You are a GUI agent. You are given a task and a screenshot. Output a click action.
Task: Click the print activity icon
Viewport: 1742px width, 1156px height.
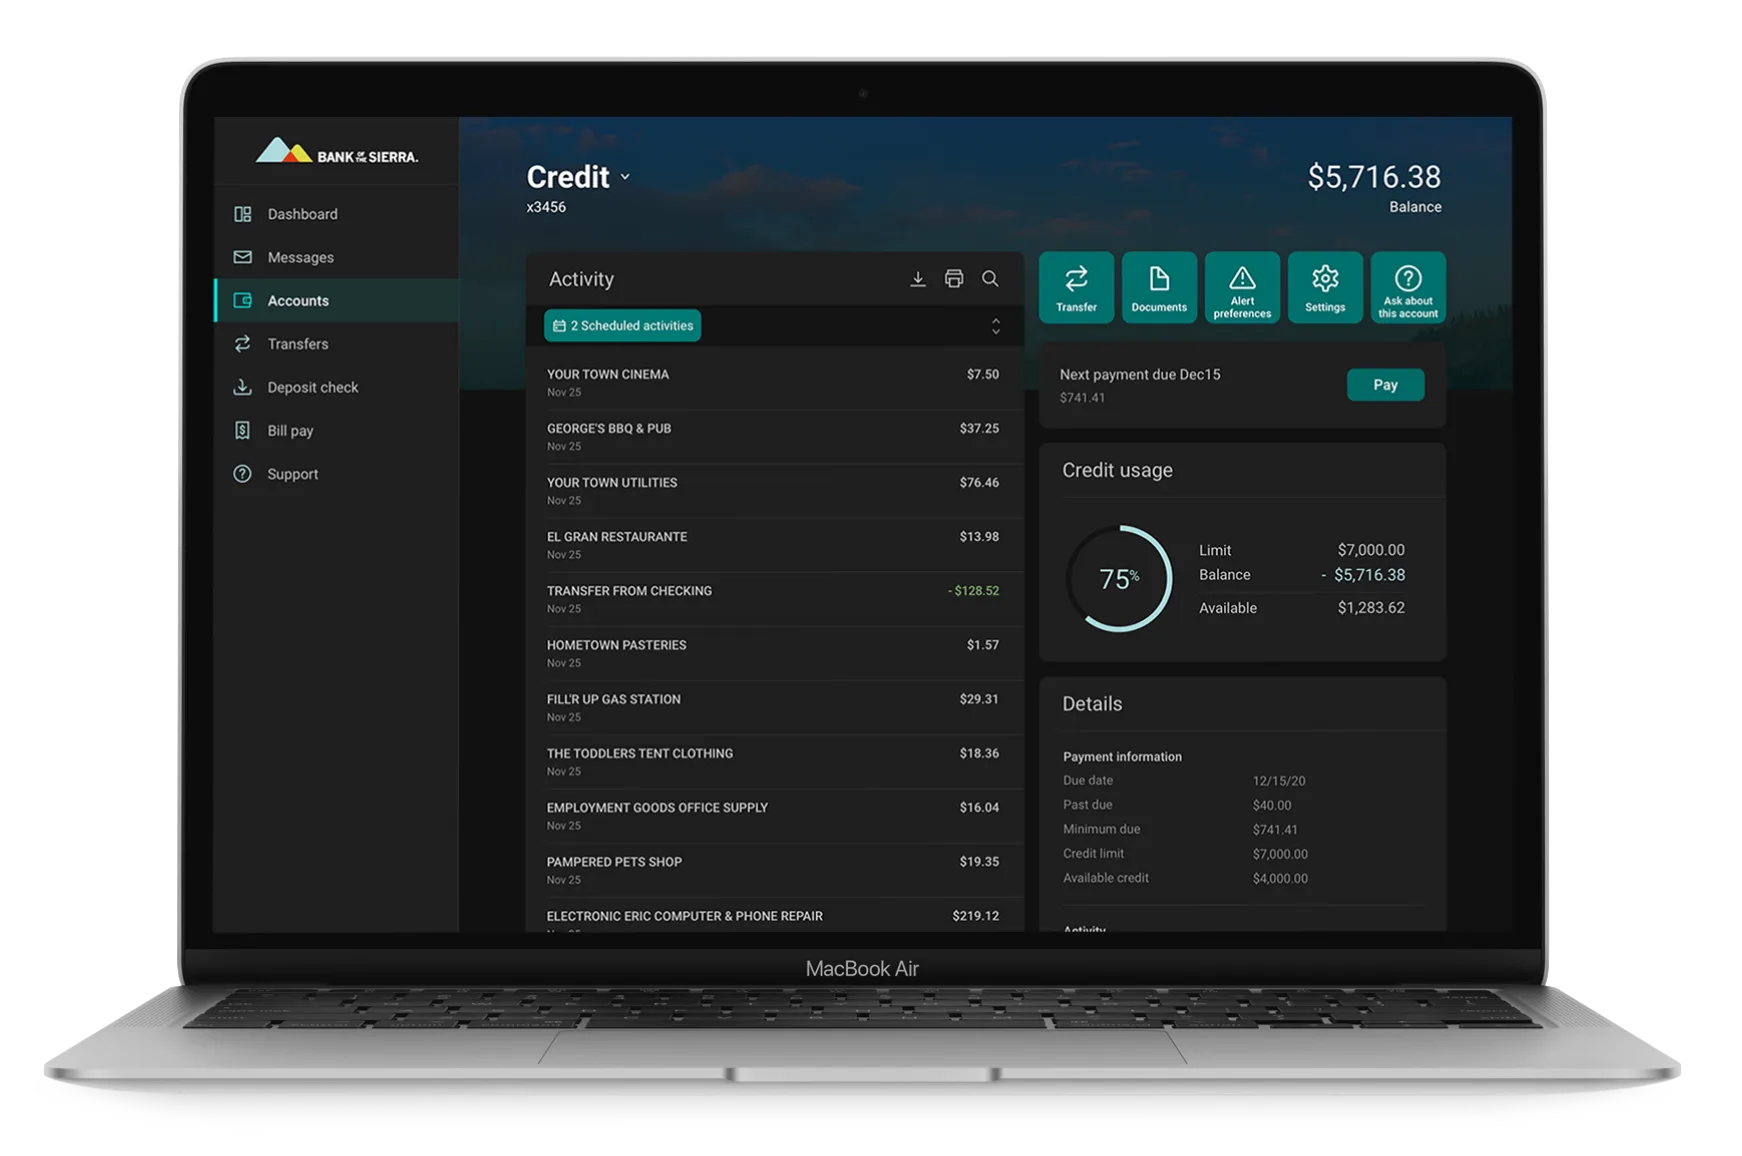point(954,279)
